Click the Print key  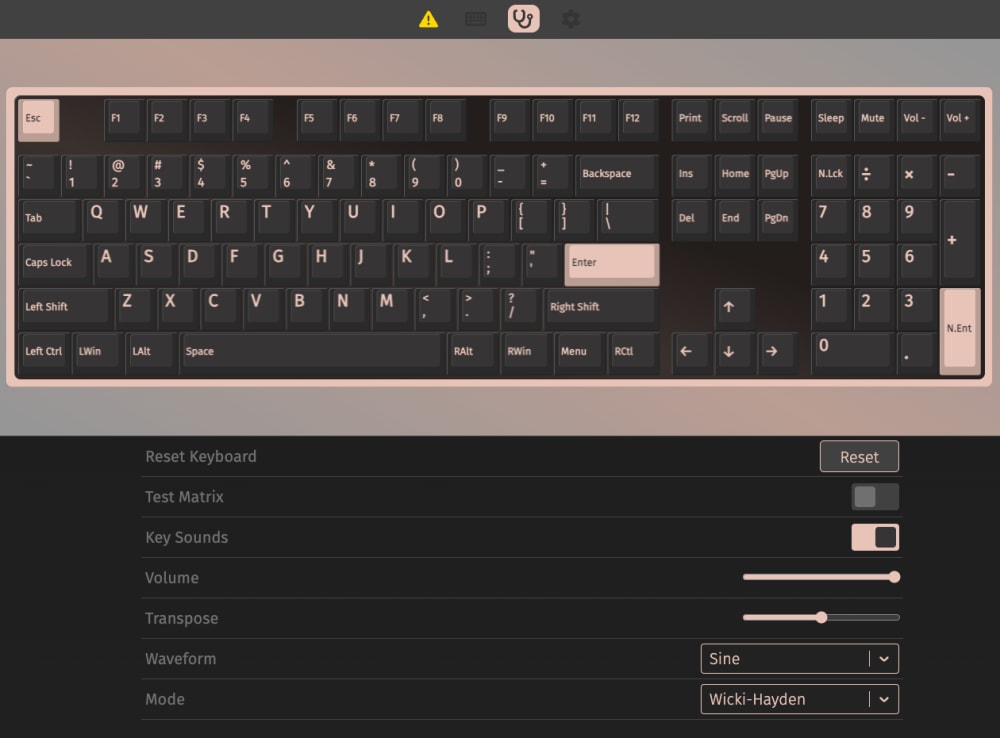[x=691, y=120]
